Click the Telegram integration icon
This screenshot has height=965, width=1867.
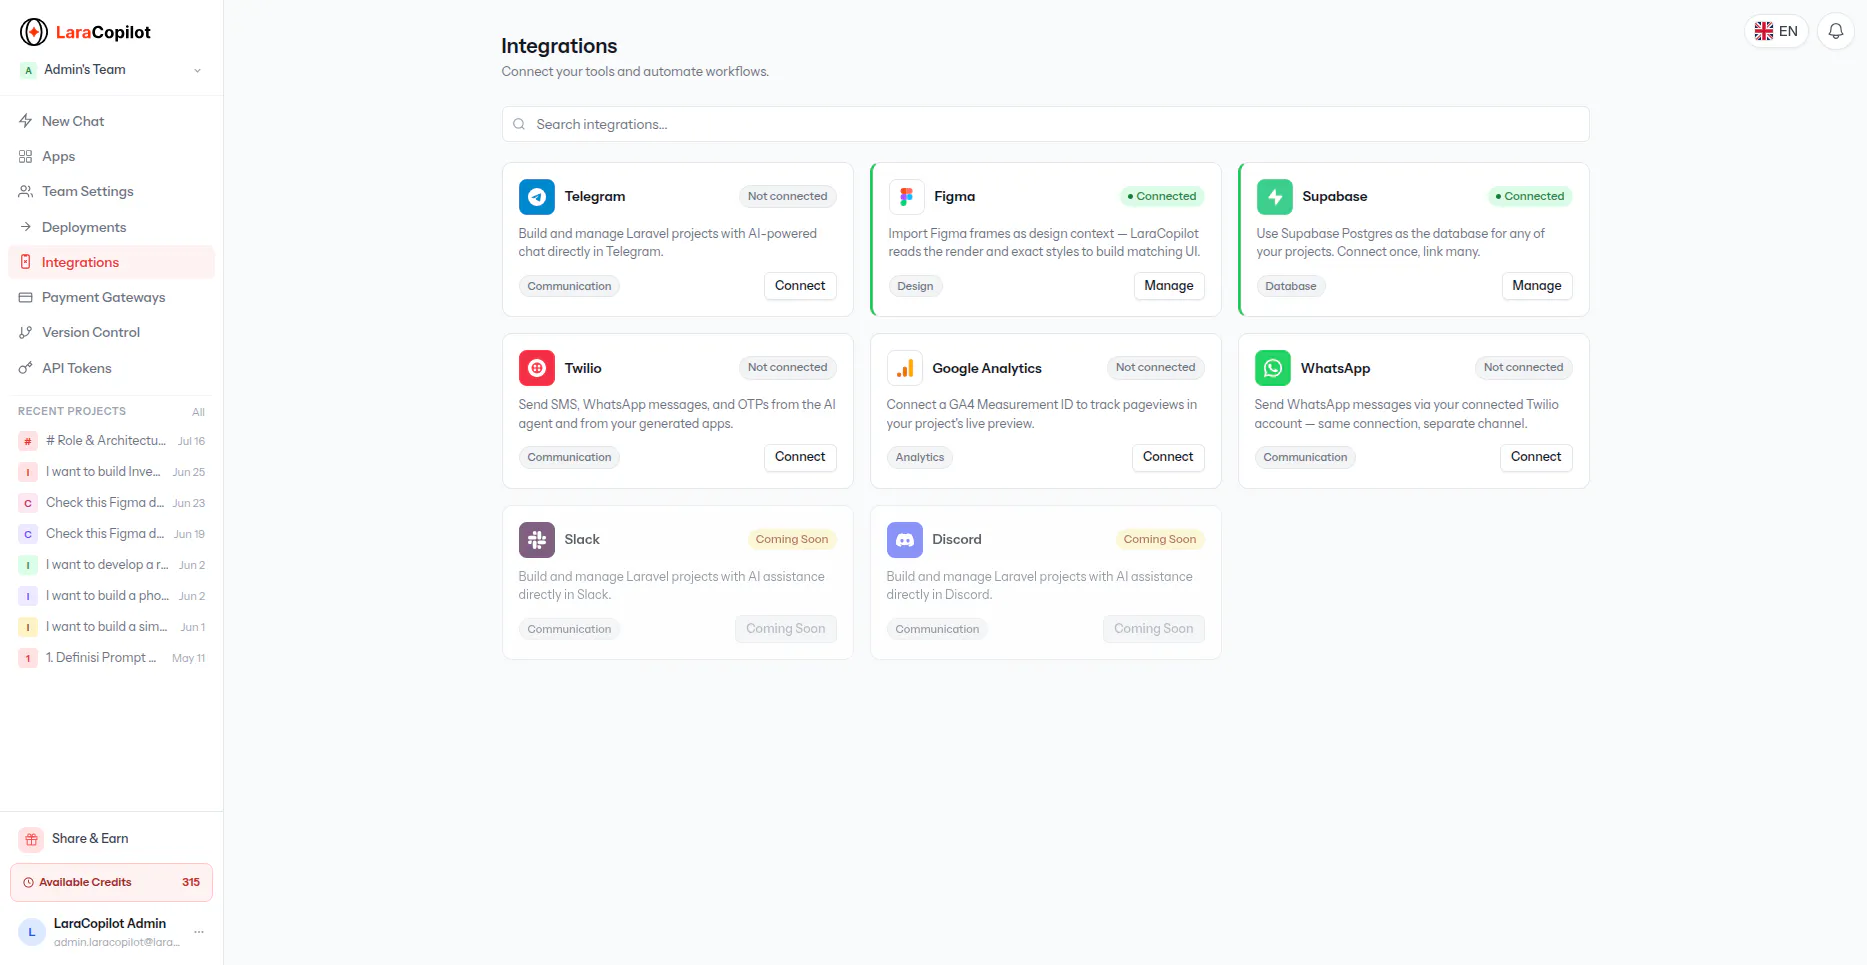pos(537,197)
